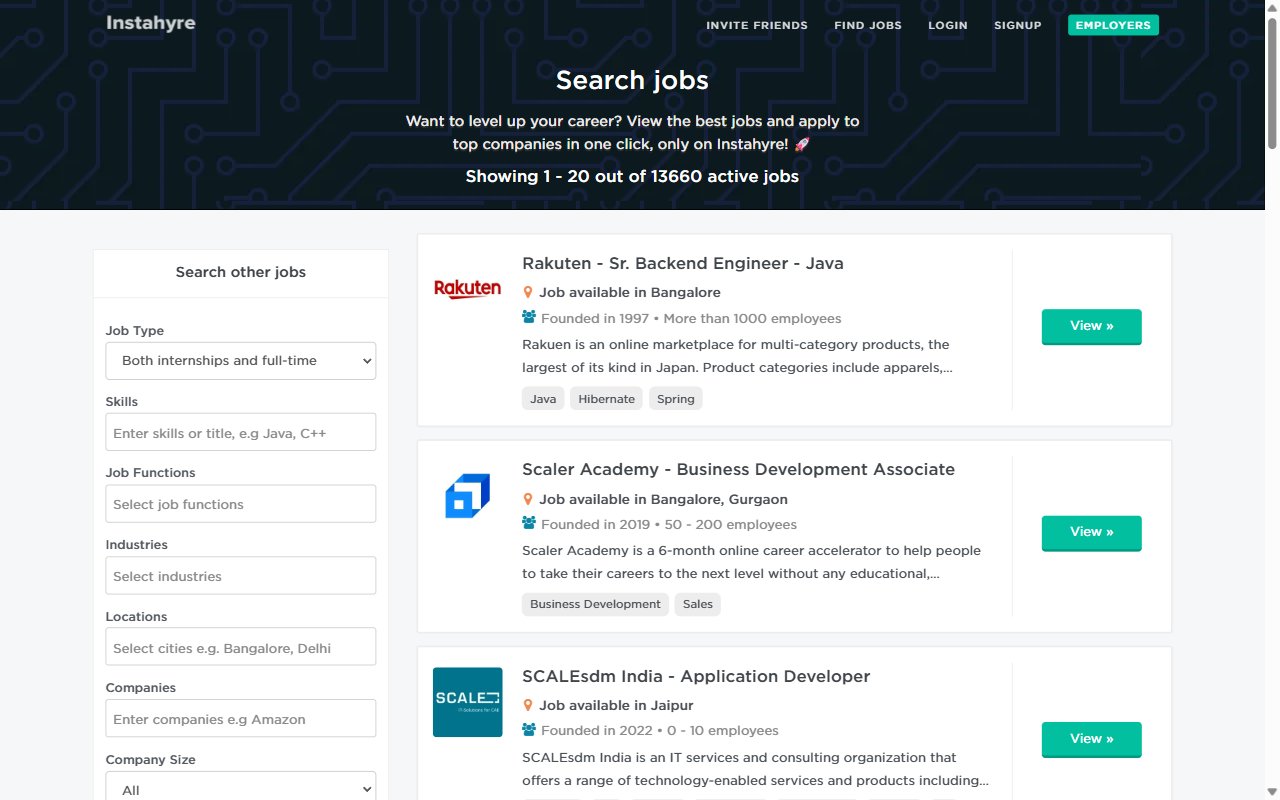The height and width of the screenshot is (800, 1280).
Task: View the Rakuten Sr. Backend Engineer job
Action: pos(1092,326)
